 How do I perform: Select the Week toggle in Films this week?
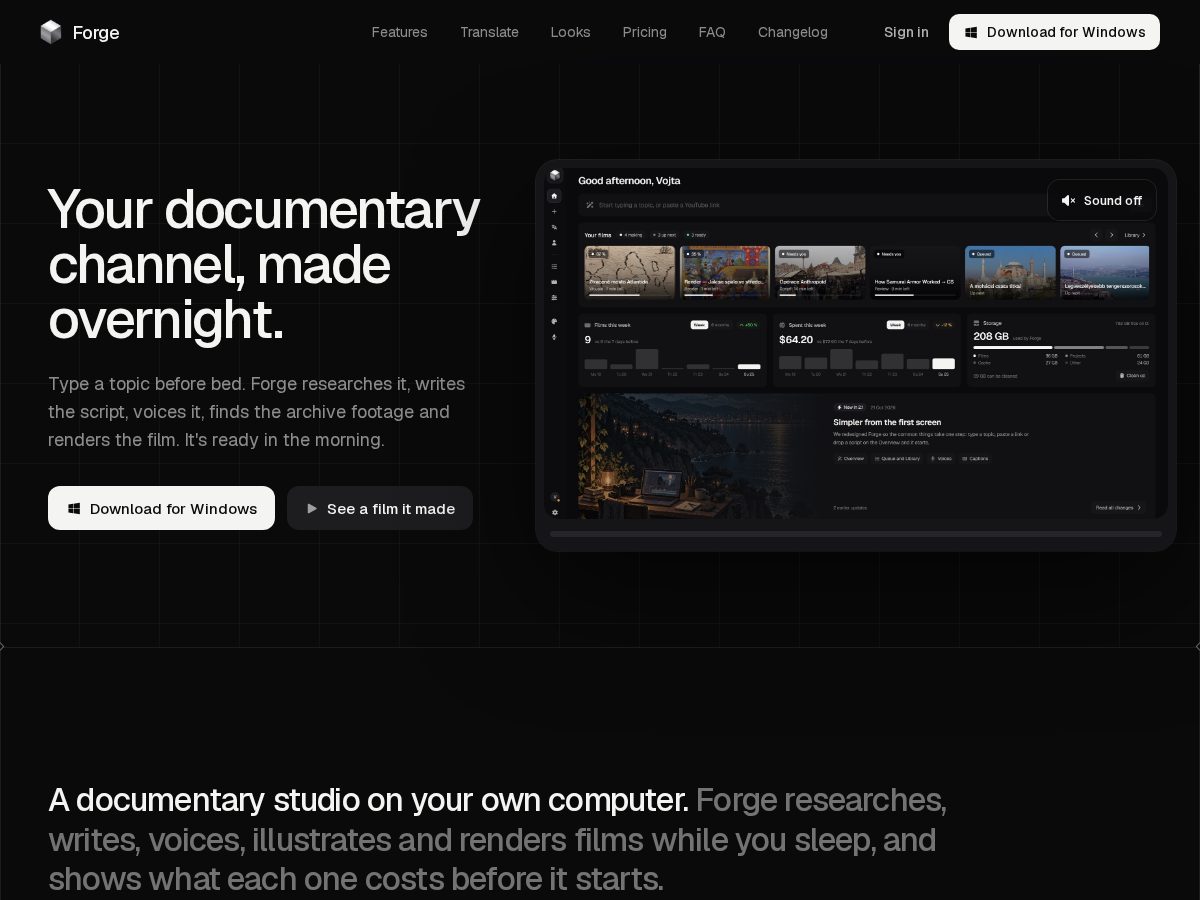(x=699, y=325)
